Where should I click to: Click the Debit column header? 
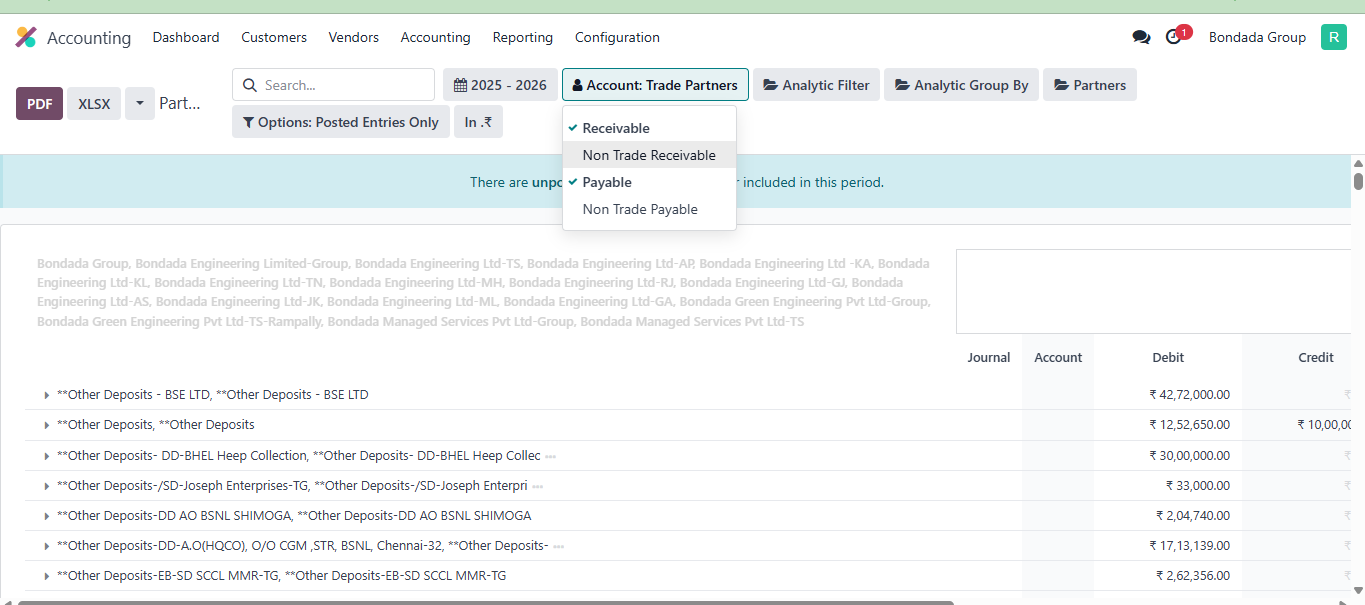tap(1168, 357)
